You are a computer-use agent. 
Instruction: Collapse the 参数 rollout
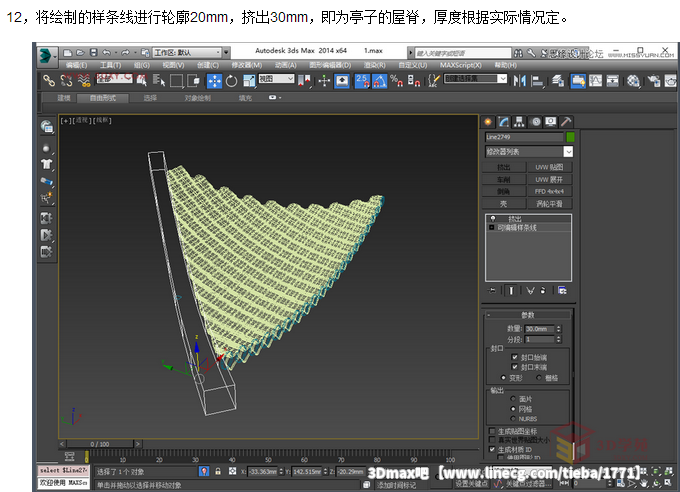coord(528,315)
